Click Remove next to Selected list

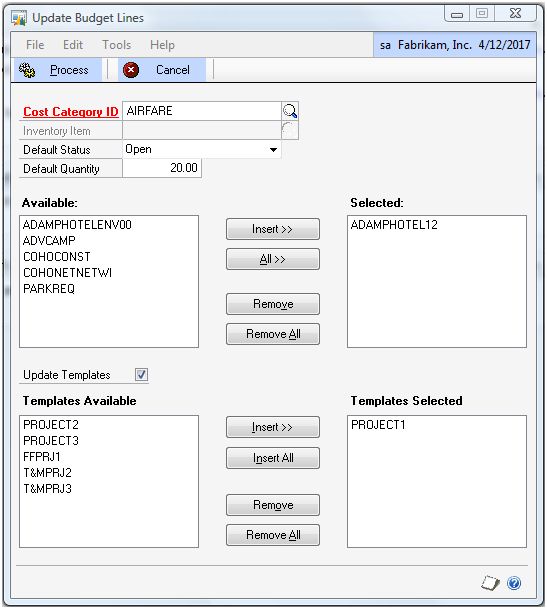(273, 304)
